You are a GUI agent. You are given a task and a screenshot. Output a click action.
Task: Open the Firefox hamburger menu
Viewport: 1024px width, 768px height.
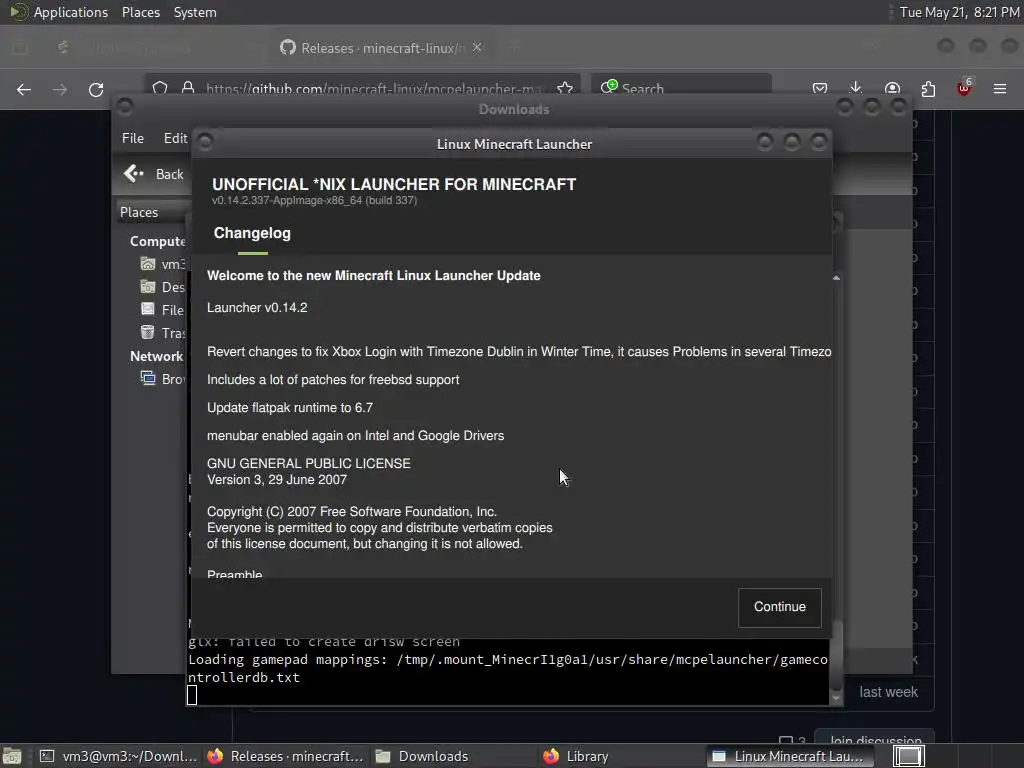point(1000,89)
